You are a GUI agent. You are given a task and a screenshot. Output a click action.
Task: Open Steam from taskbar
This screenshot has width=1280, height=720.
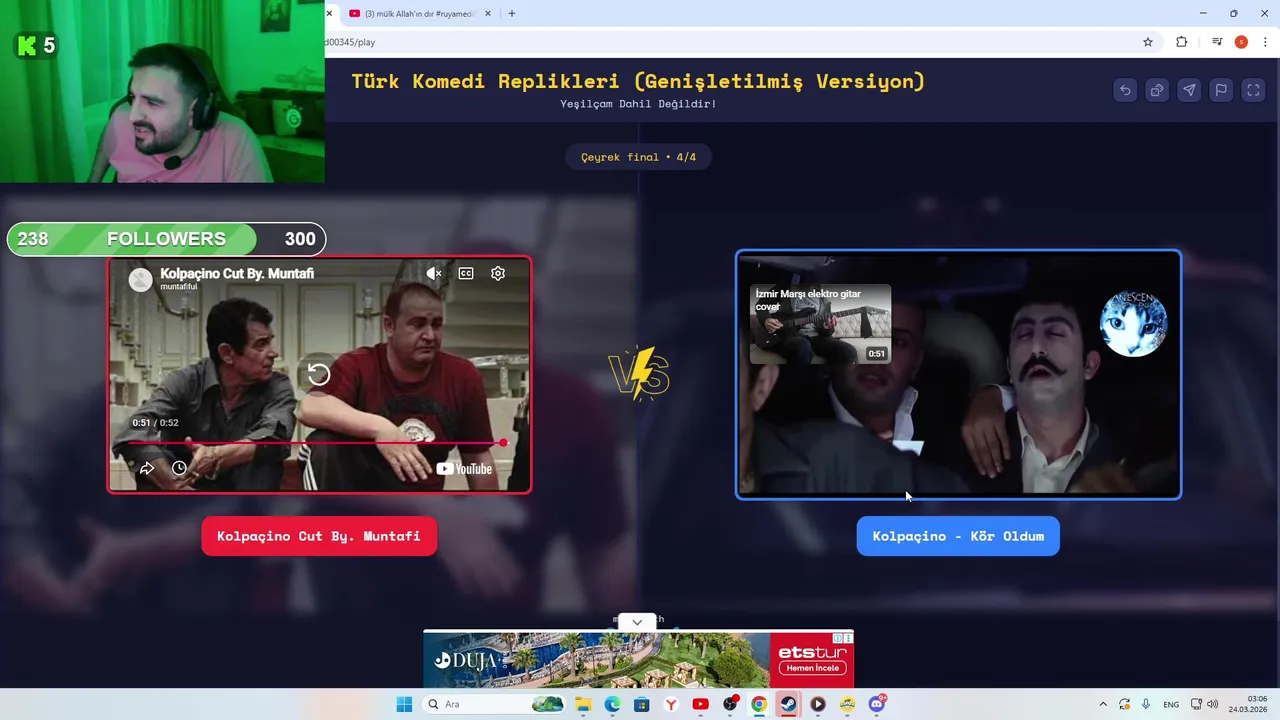(788, 704)
